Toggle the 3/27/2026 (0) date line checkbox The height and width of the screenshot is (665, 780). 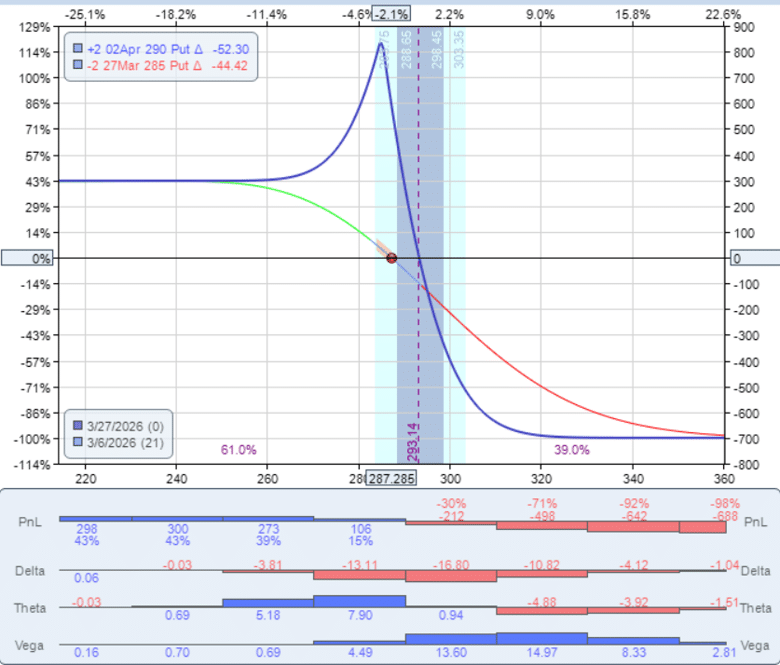coord(78,425)
